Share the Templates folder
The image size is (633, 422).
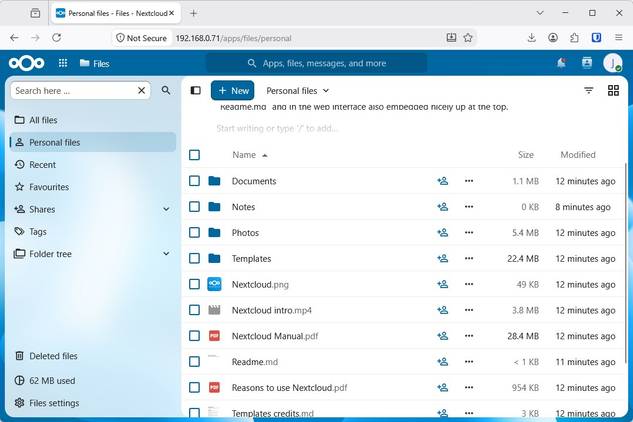(x=443, y=258)
